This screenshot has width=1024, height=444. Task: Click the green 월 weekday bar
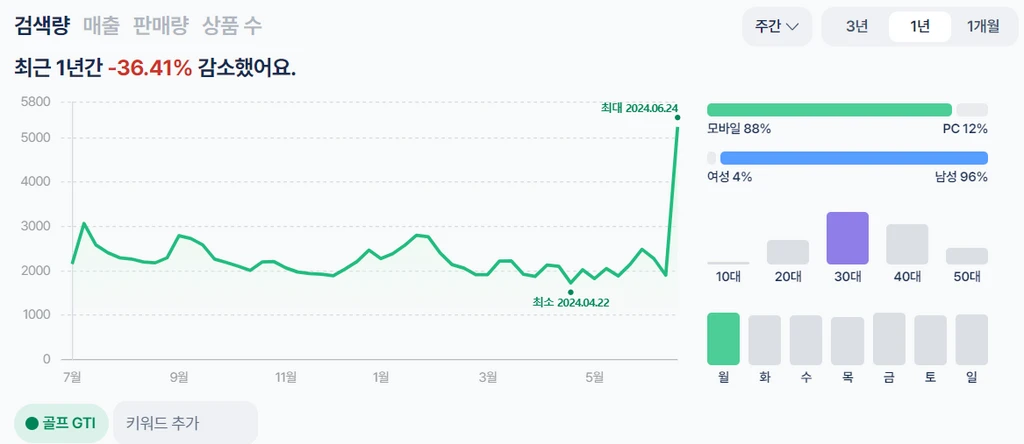pyautogui.click(x=723, y=339)
